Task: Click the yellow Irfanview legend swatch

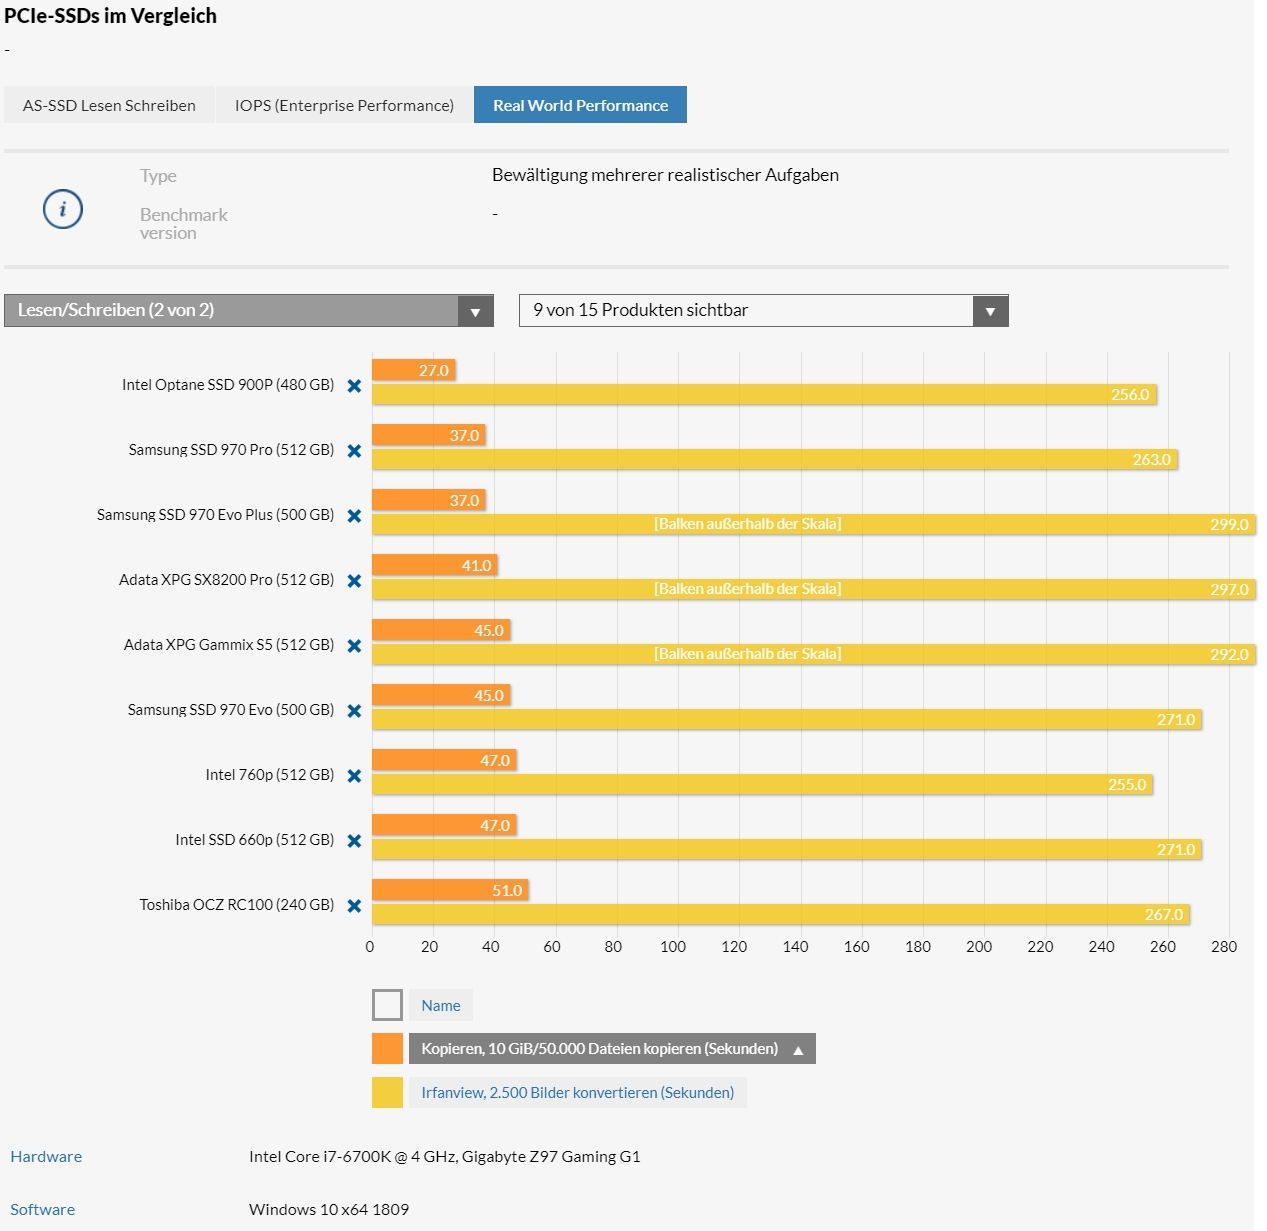Action: pos(387,1092)
